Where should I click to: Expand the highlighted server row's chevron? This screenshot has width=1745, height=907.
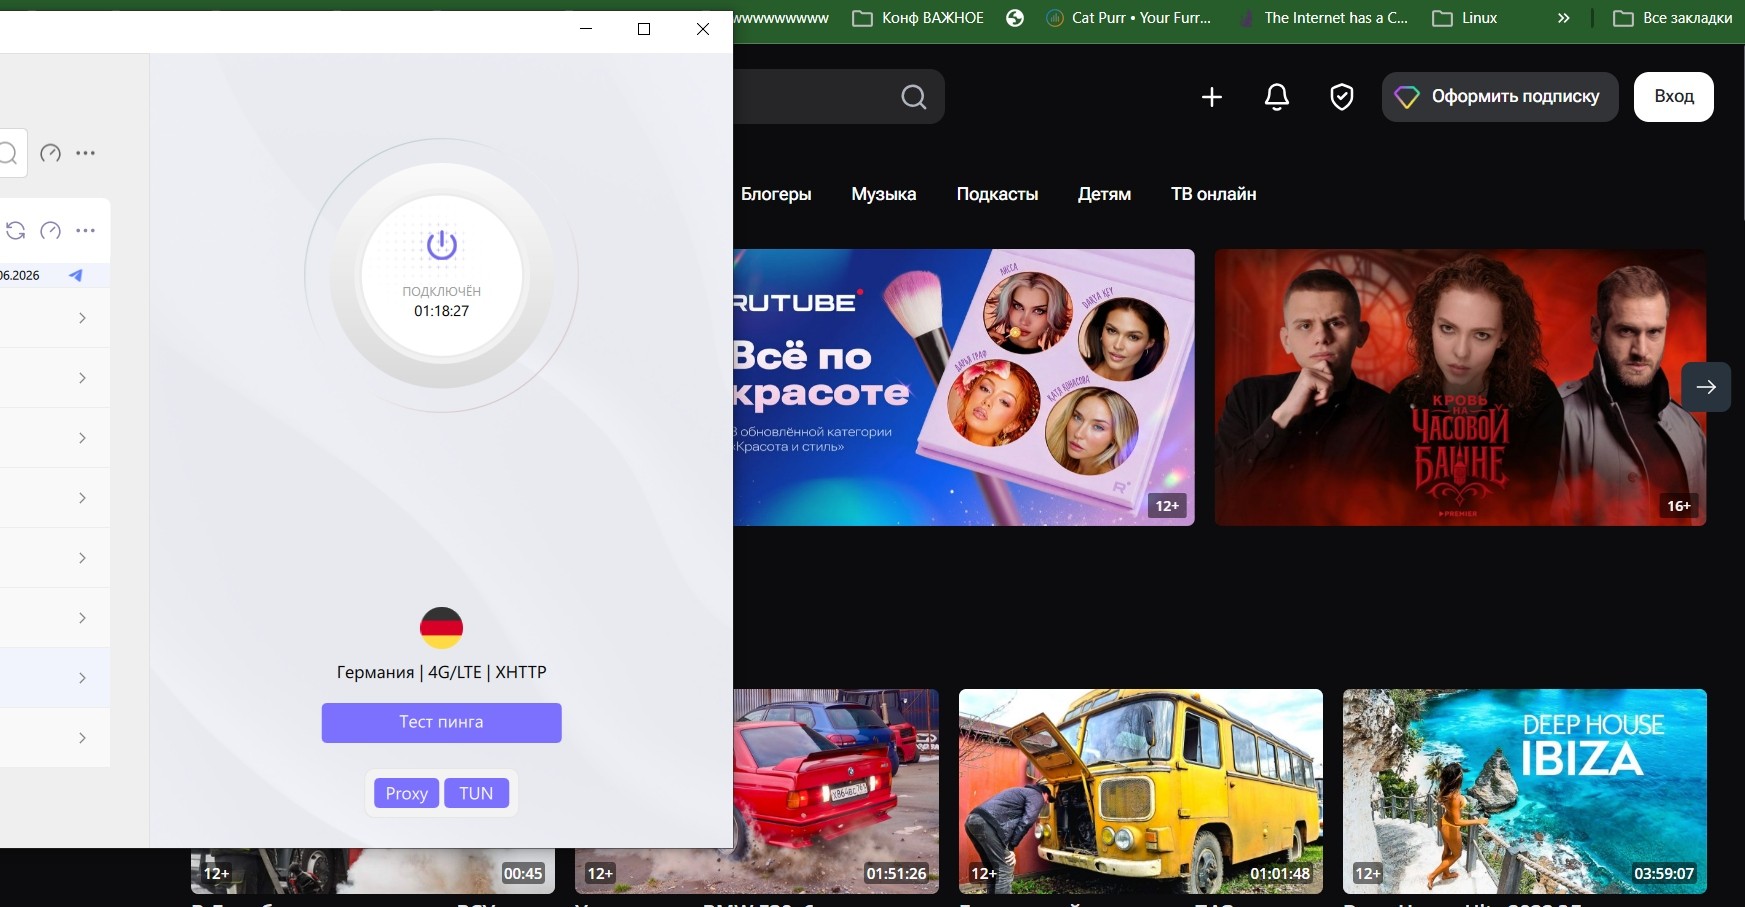[x=82, y=678]
